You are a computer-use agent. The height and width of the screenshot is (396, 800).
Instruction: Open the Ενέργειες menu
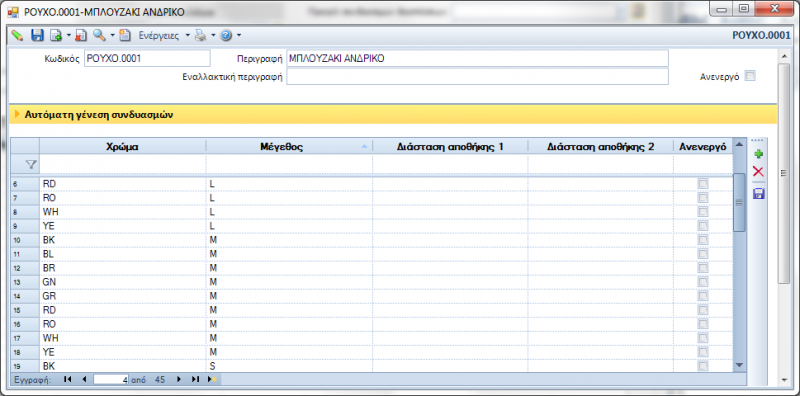159,35
